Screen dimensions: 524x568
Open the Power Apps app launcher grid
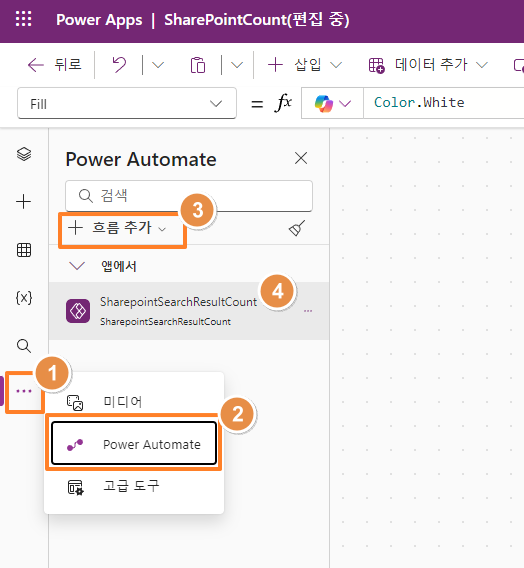click(x=24, y=19)
